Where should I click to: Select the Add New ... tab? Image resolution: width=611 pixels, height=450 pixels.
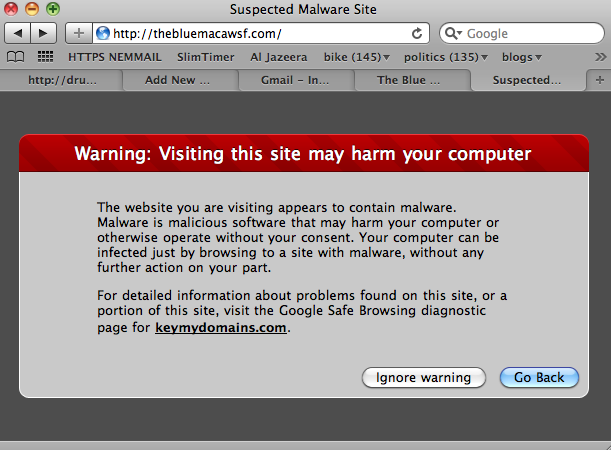tap(177, 80)
